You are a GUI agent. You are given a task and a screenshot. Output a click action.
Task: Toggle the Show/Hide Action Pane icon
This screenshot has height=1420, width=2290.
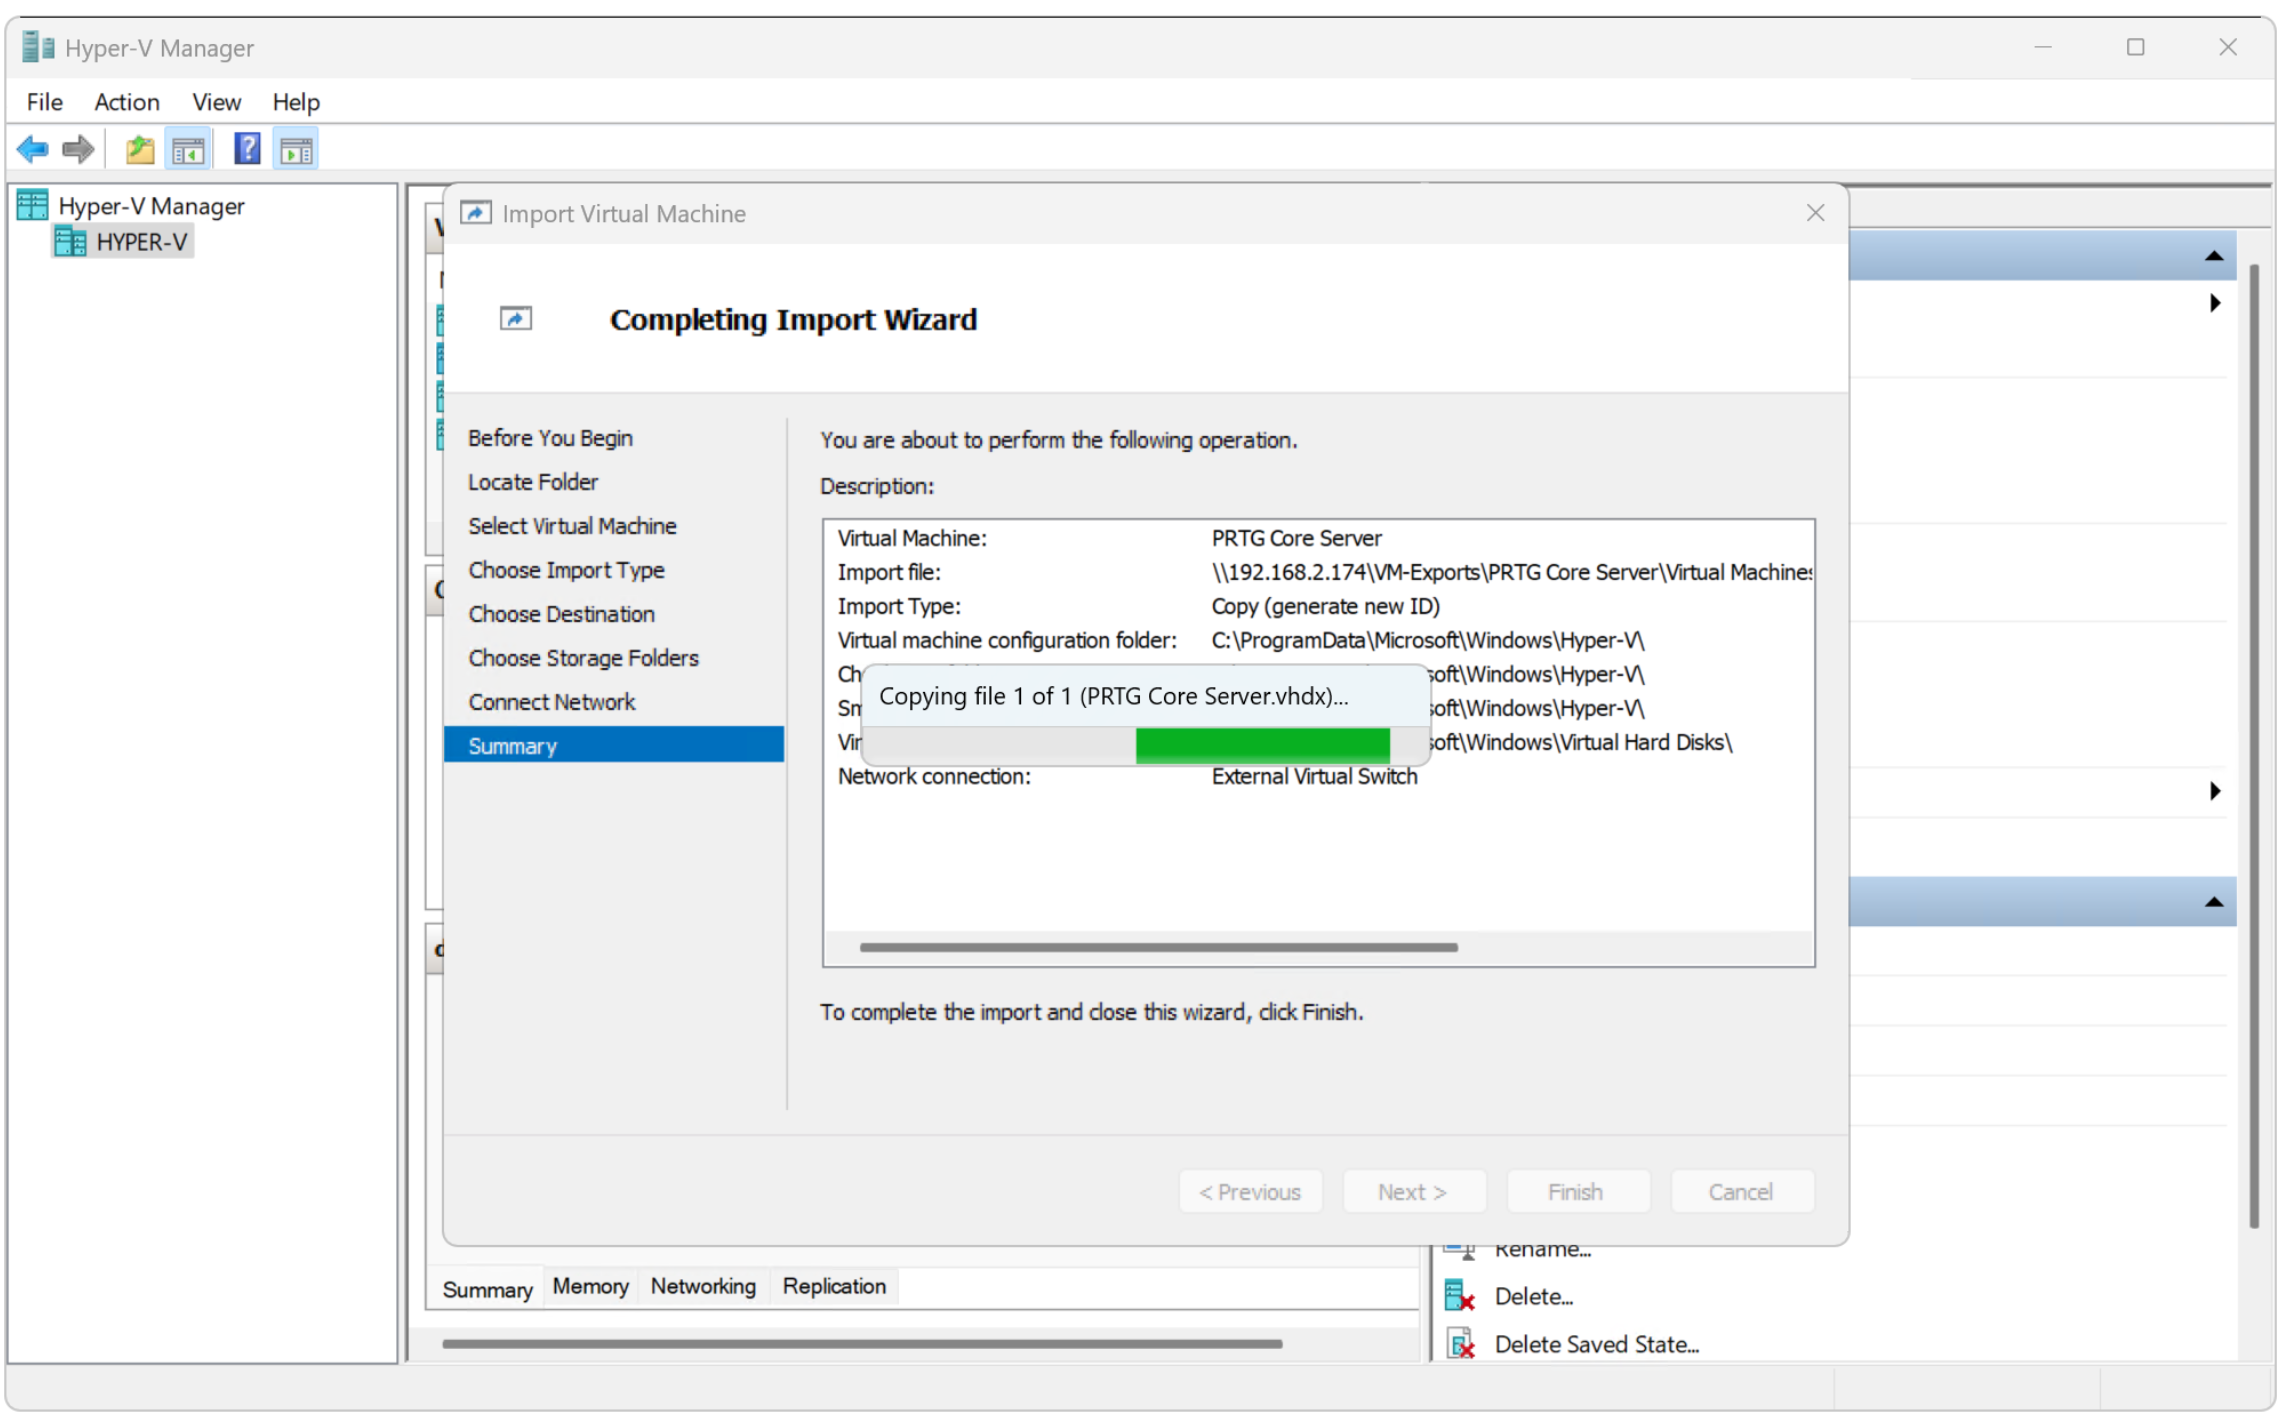(x=296, y=150)
